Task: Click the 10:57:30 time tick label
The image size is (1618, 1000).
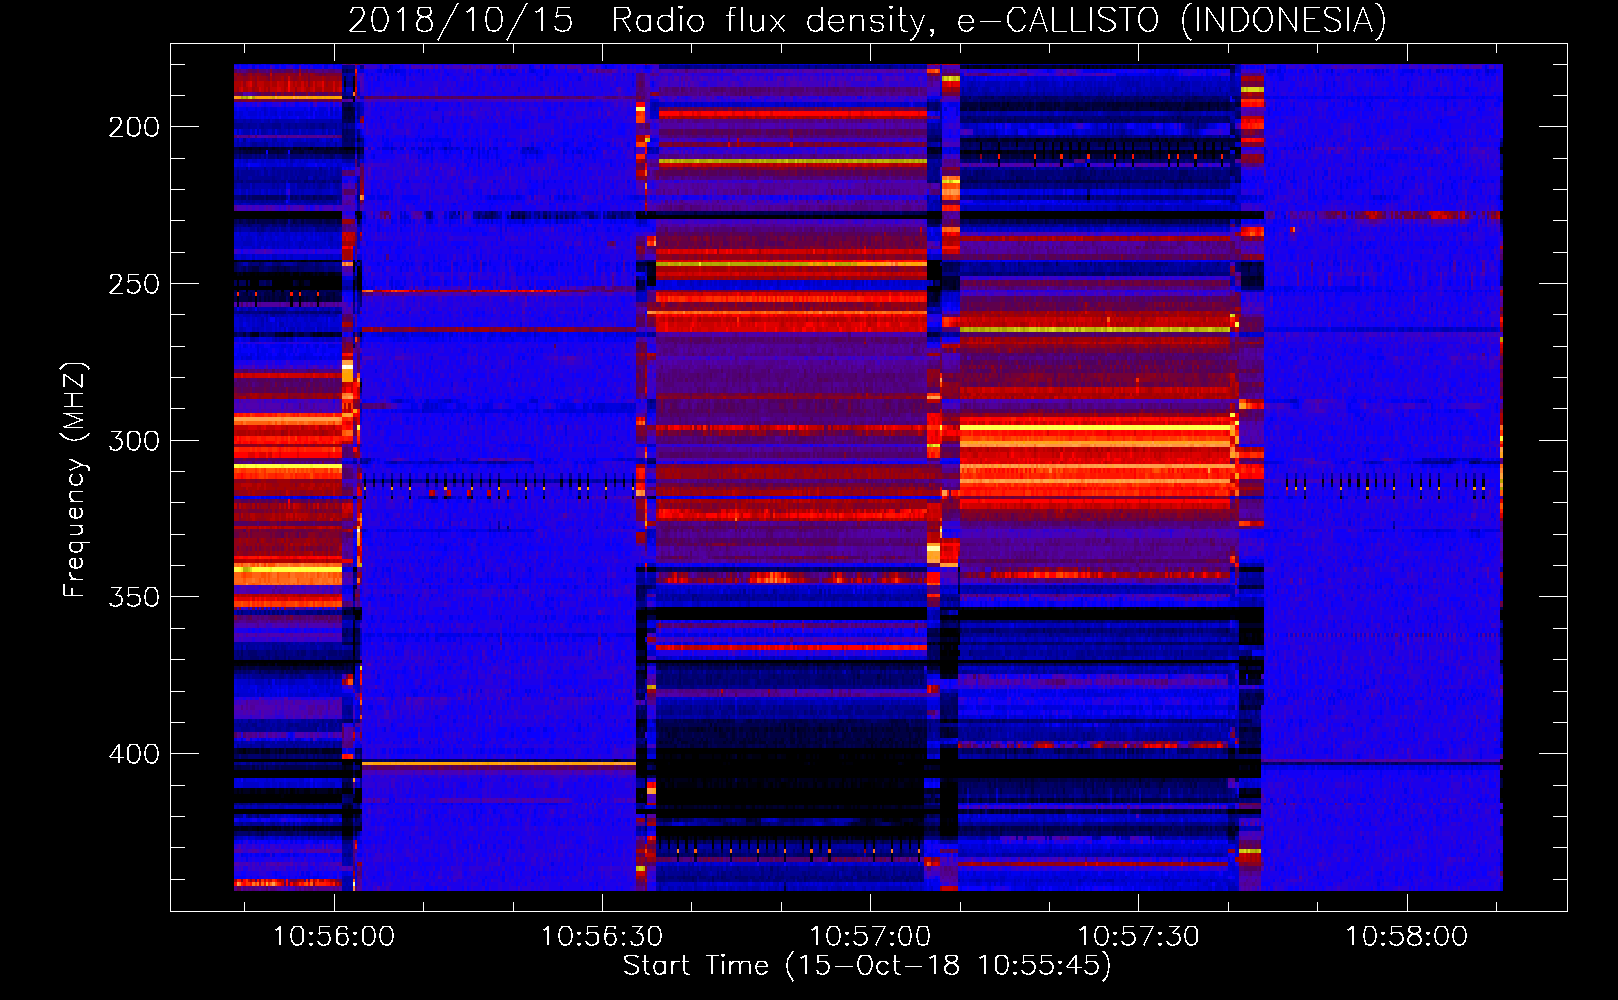Action: 1138,937
